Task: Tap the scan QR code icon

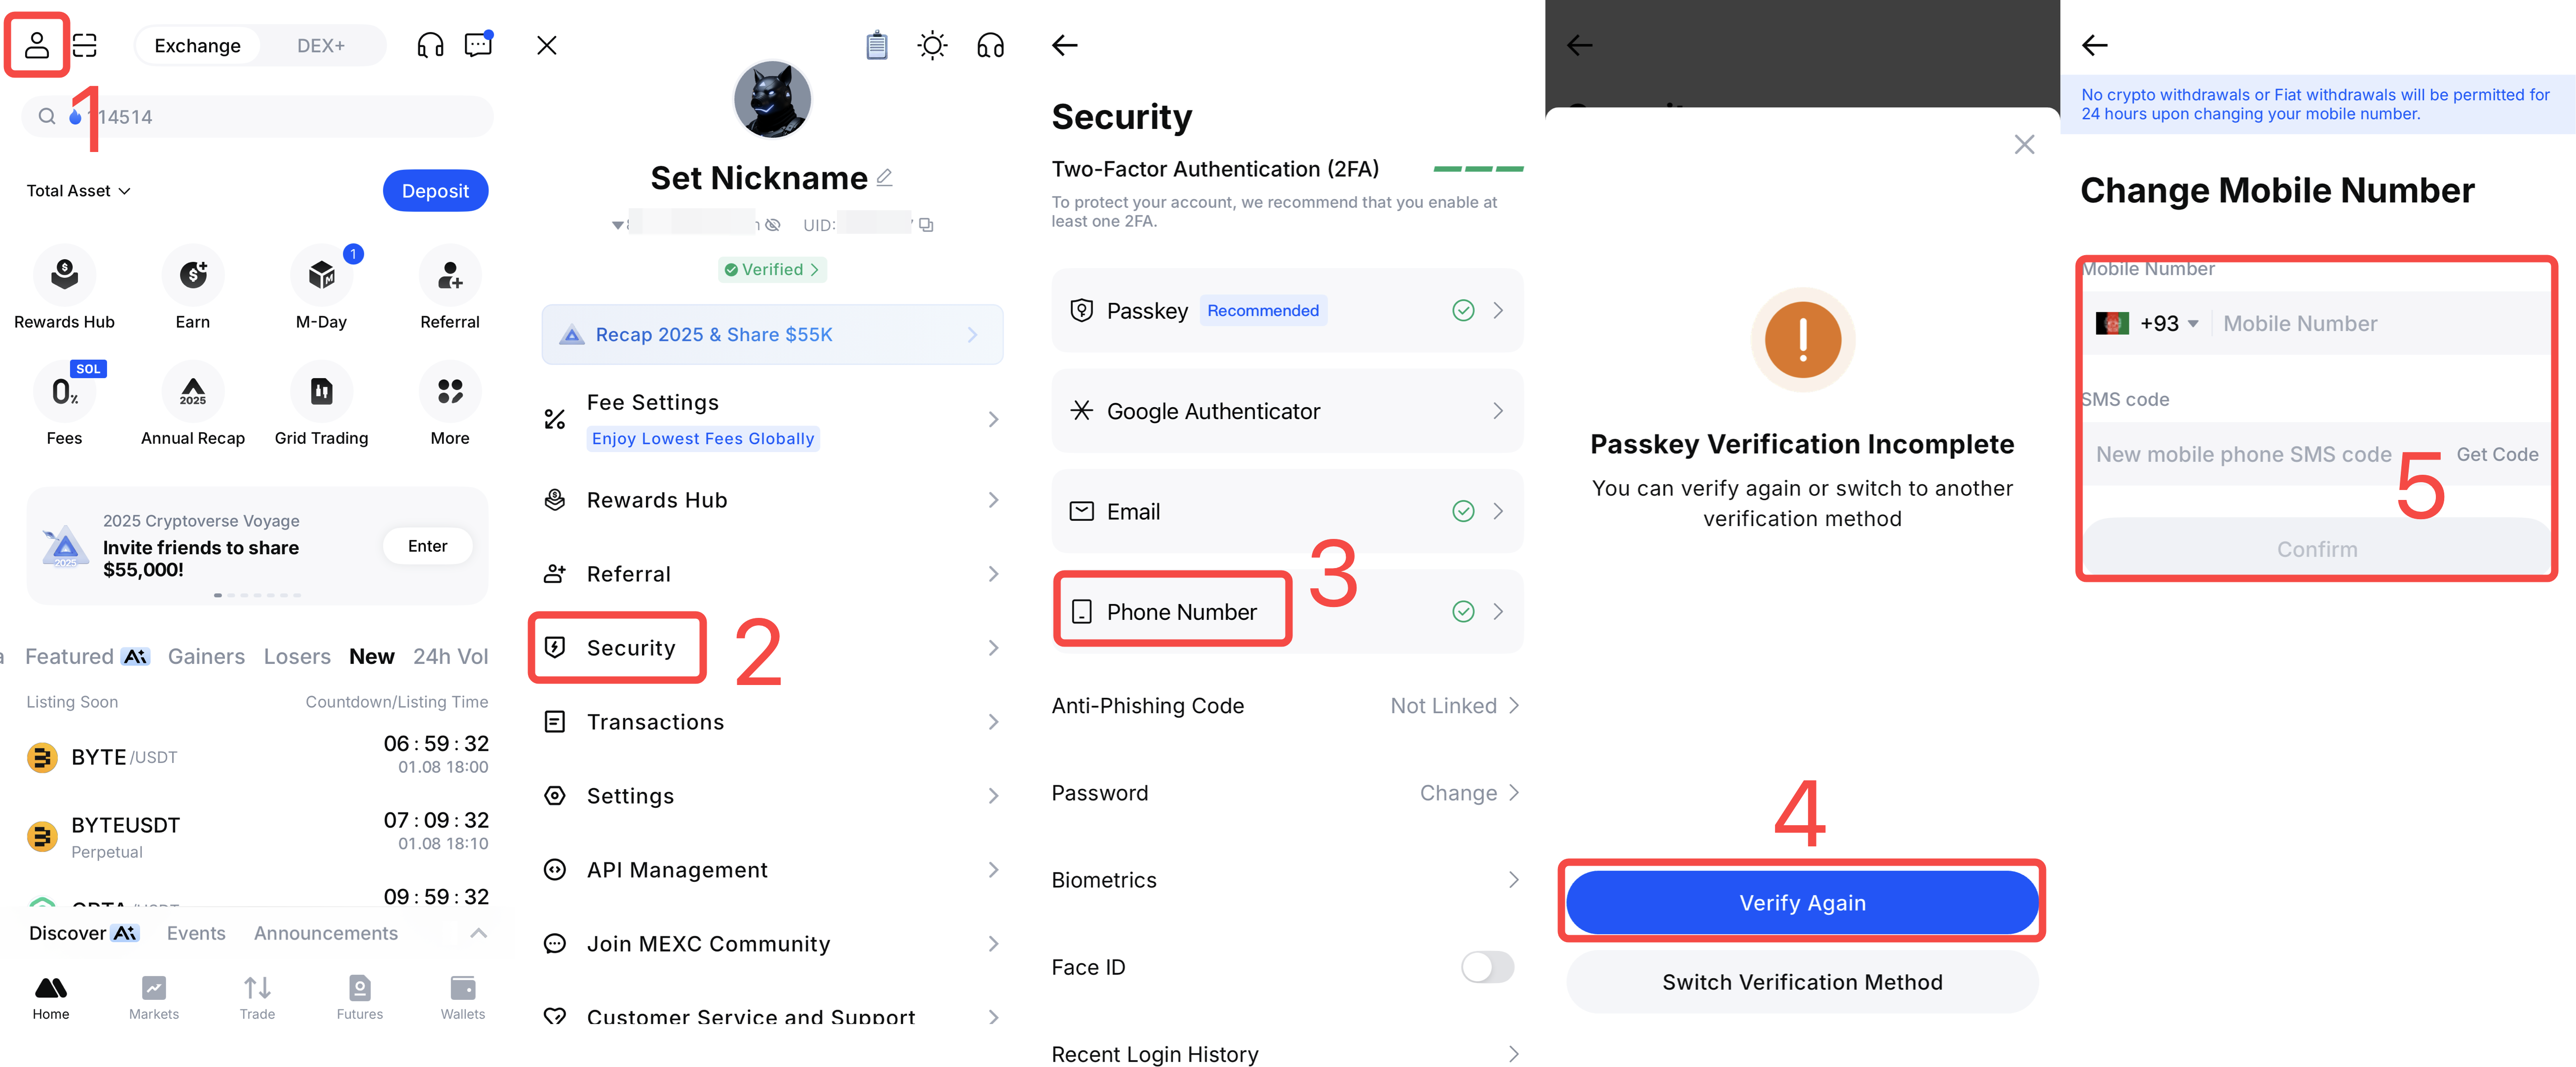Action: tap(86, 45)
